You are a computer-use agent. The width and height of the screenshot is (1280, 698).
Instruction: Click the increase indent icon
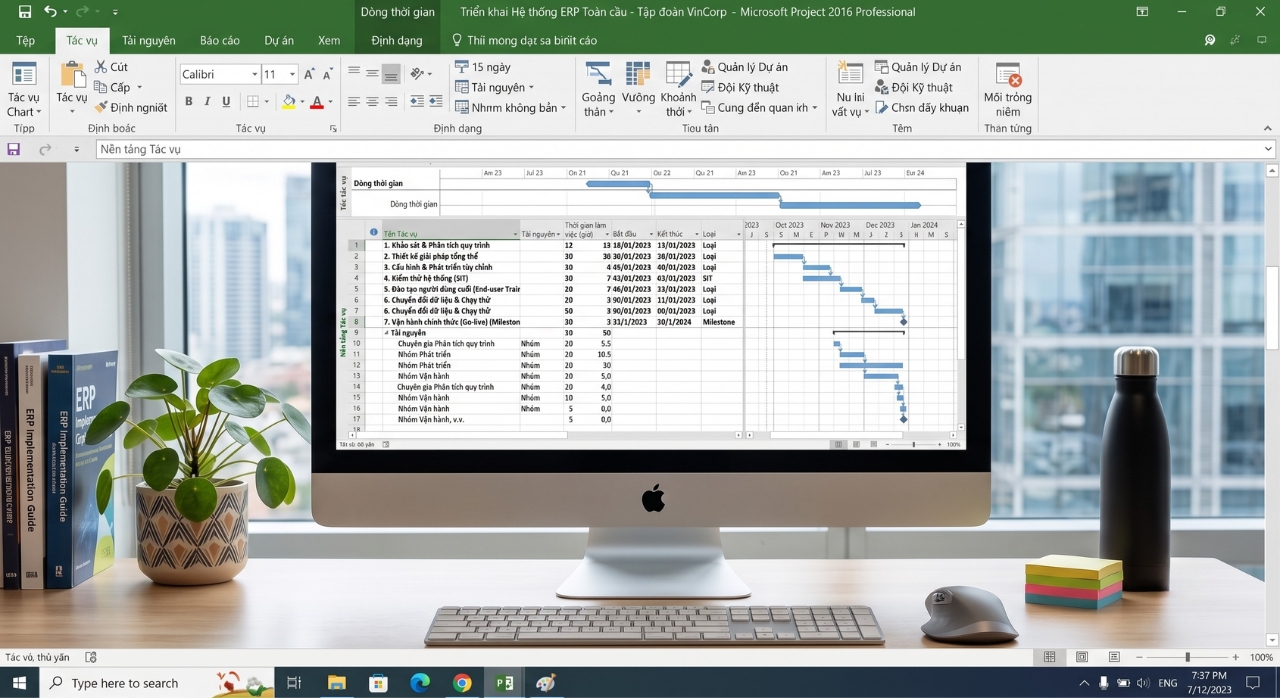click(x=436, y=101)
